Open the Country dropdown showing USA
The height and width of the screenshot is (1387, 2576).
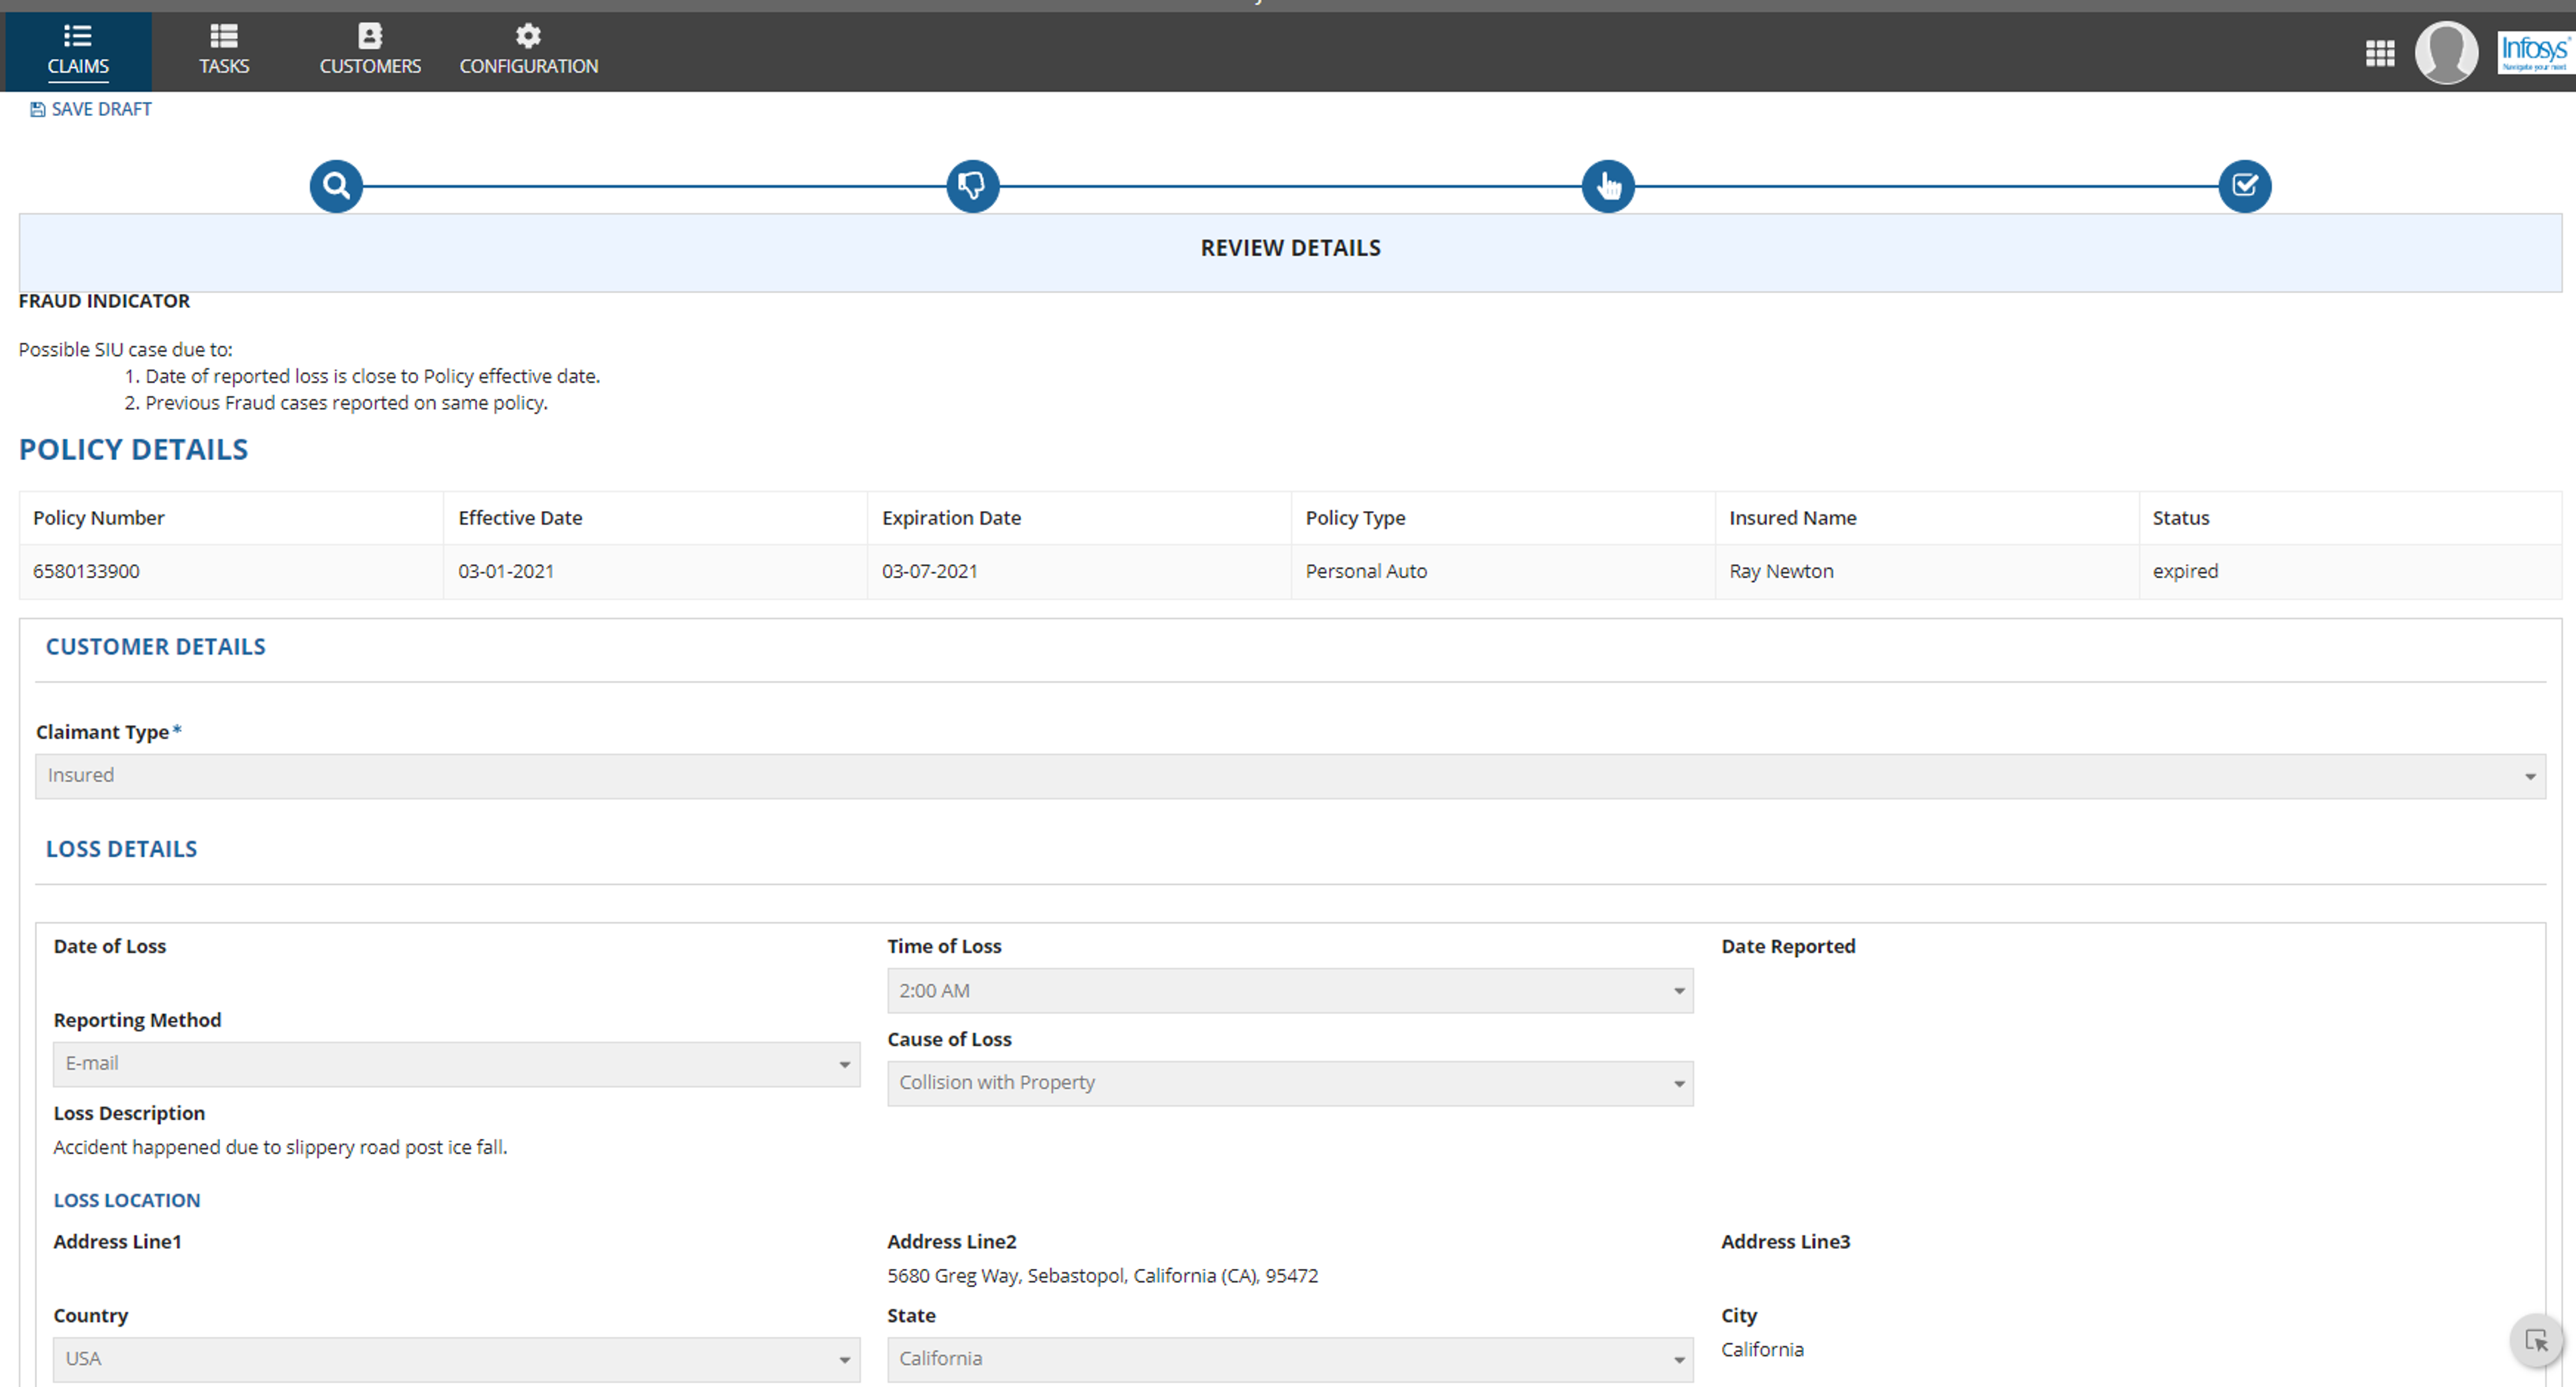[x=456, y=1359]
